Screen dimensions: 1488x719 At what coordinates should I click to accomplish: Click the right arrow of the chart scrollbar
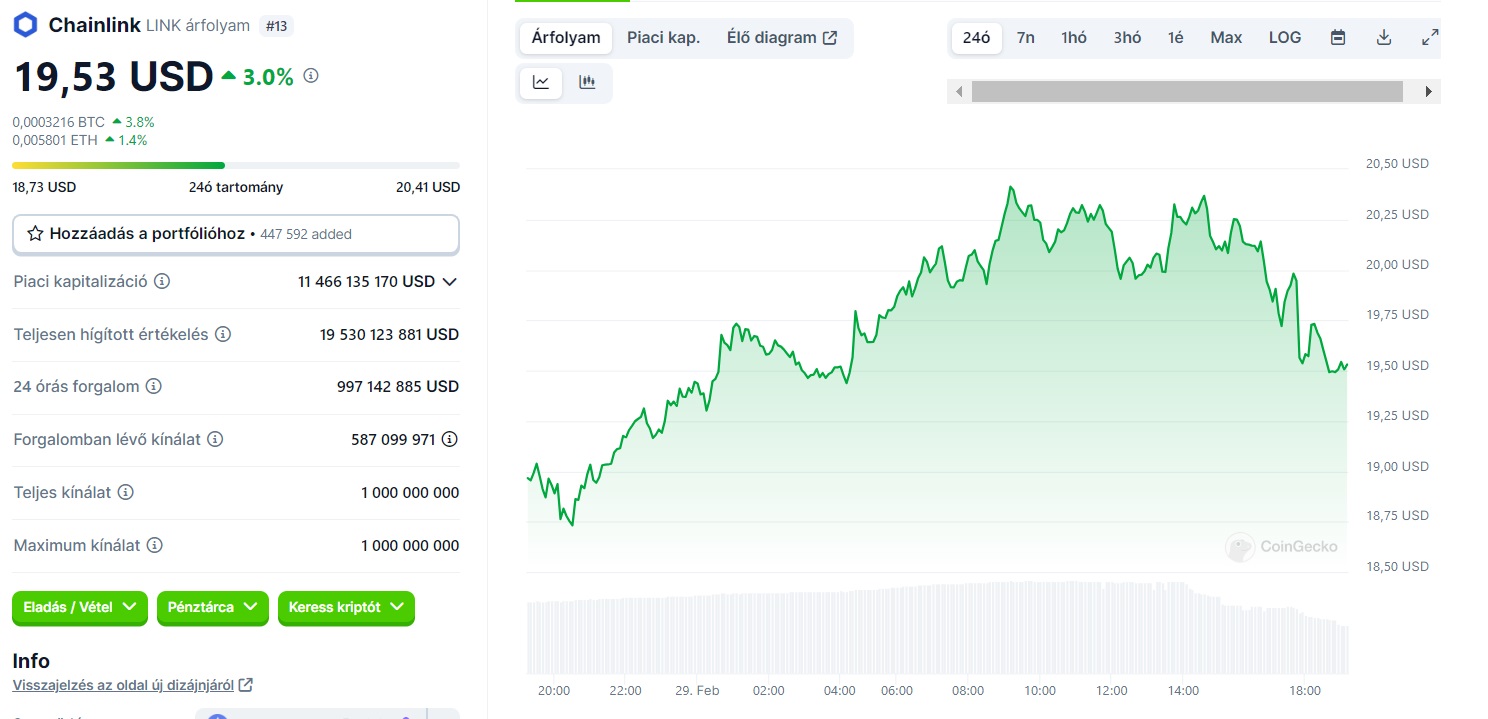(1430, 92)
